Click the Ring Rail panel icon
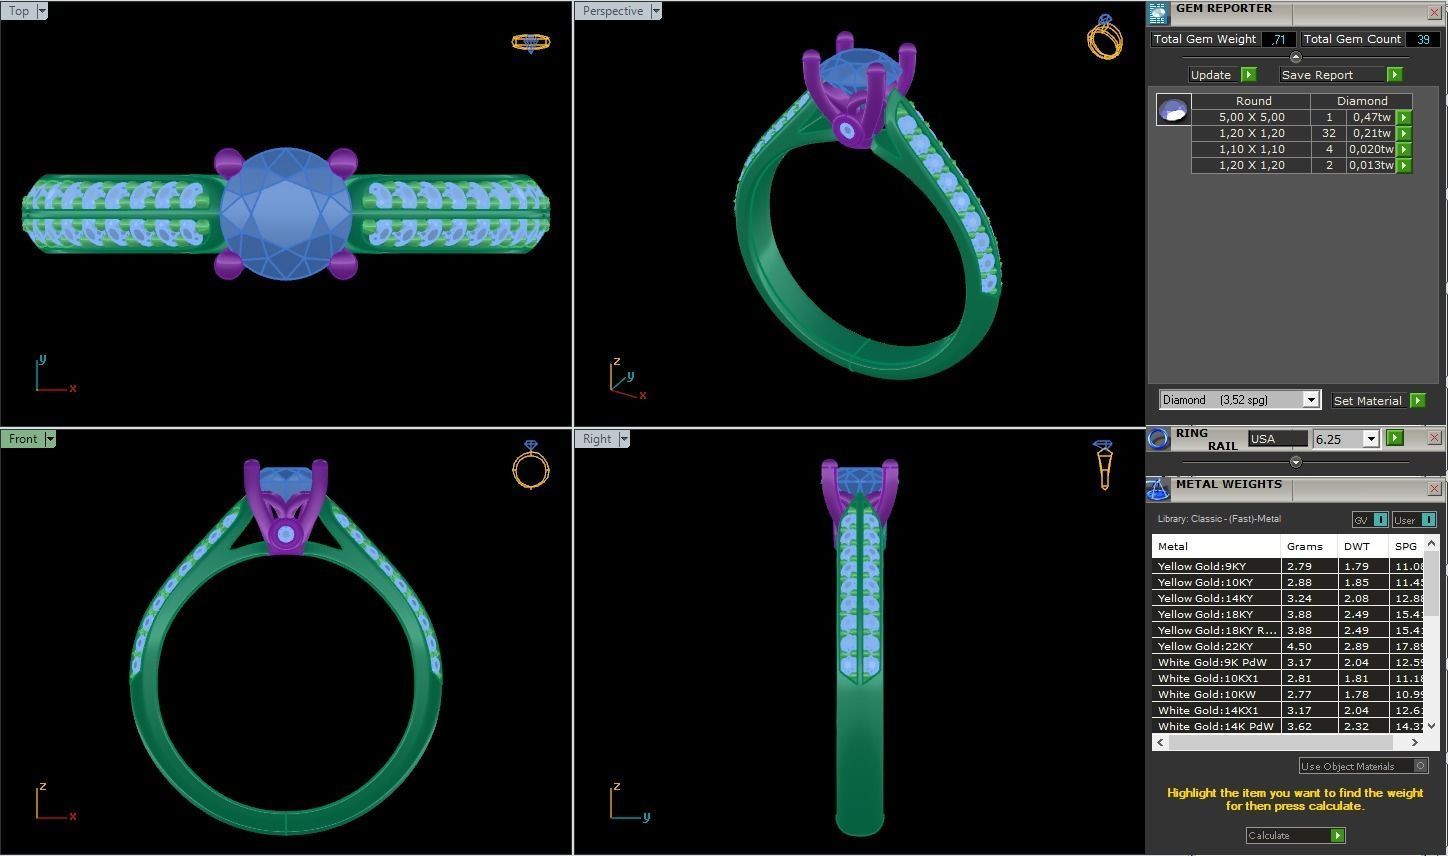 [1158, 438]
